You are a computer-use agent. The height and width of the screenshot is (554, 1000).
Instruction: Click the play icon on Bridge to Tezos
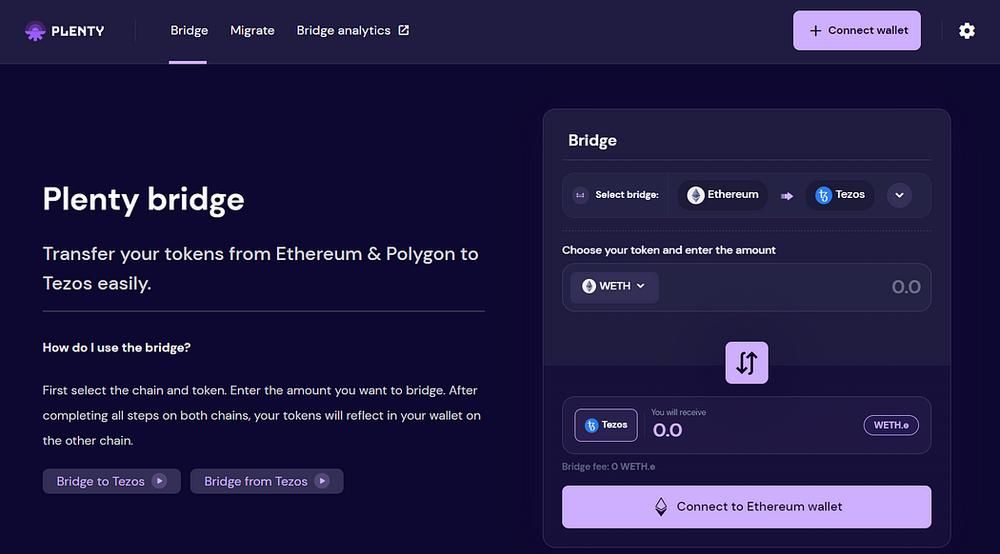pos(159,481)
